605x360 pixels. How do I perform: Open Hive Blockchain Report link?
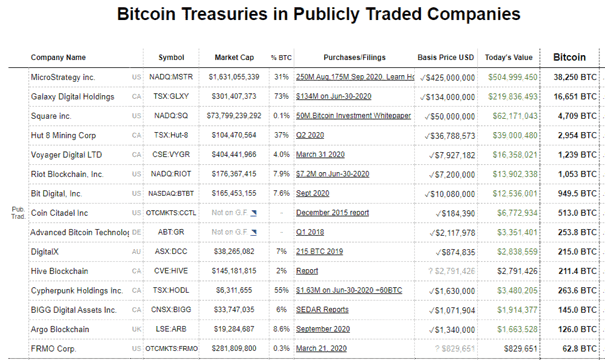[x=307, y=271]
